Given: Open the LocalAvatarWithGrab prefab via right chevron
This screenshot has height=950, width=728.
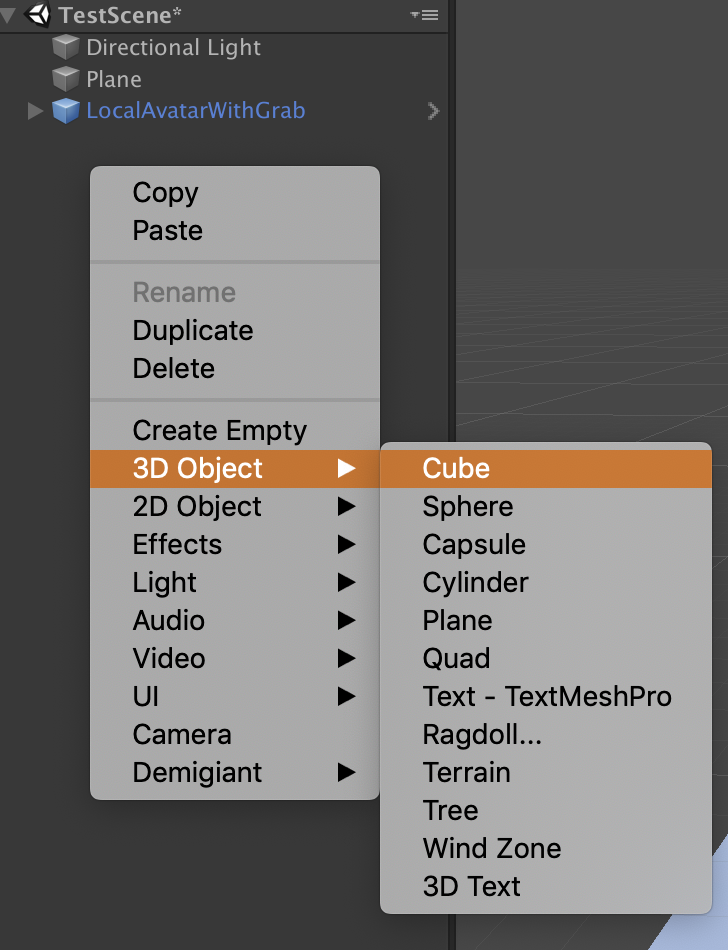Looking at the screenshot, I should click(x=433, y=111).
